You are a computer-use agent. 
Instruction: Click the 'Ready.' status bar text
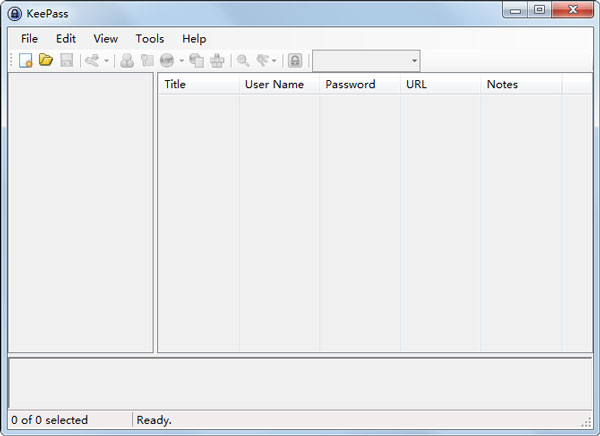[x=154, y=420]
